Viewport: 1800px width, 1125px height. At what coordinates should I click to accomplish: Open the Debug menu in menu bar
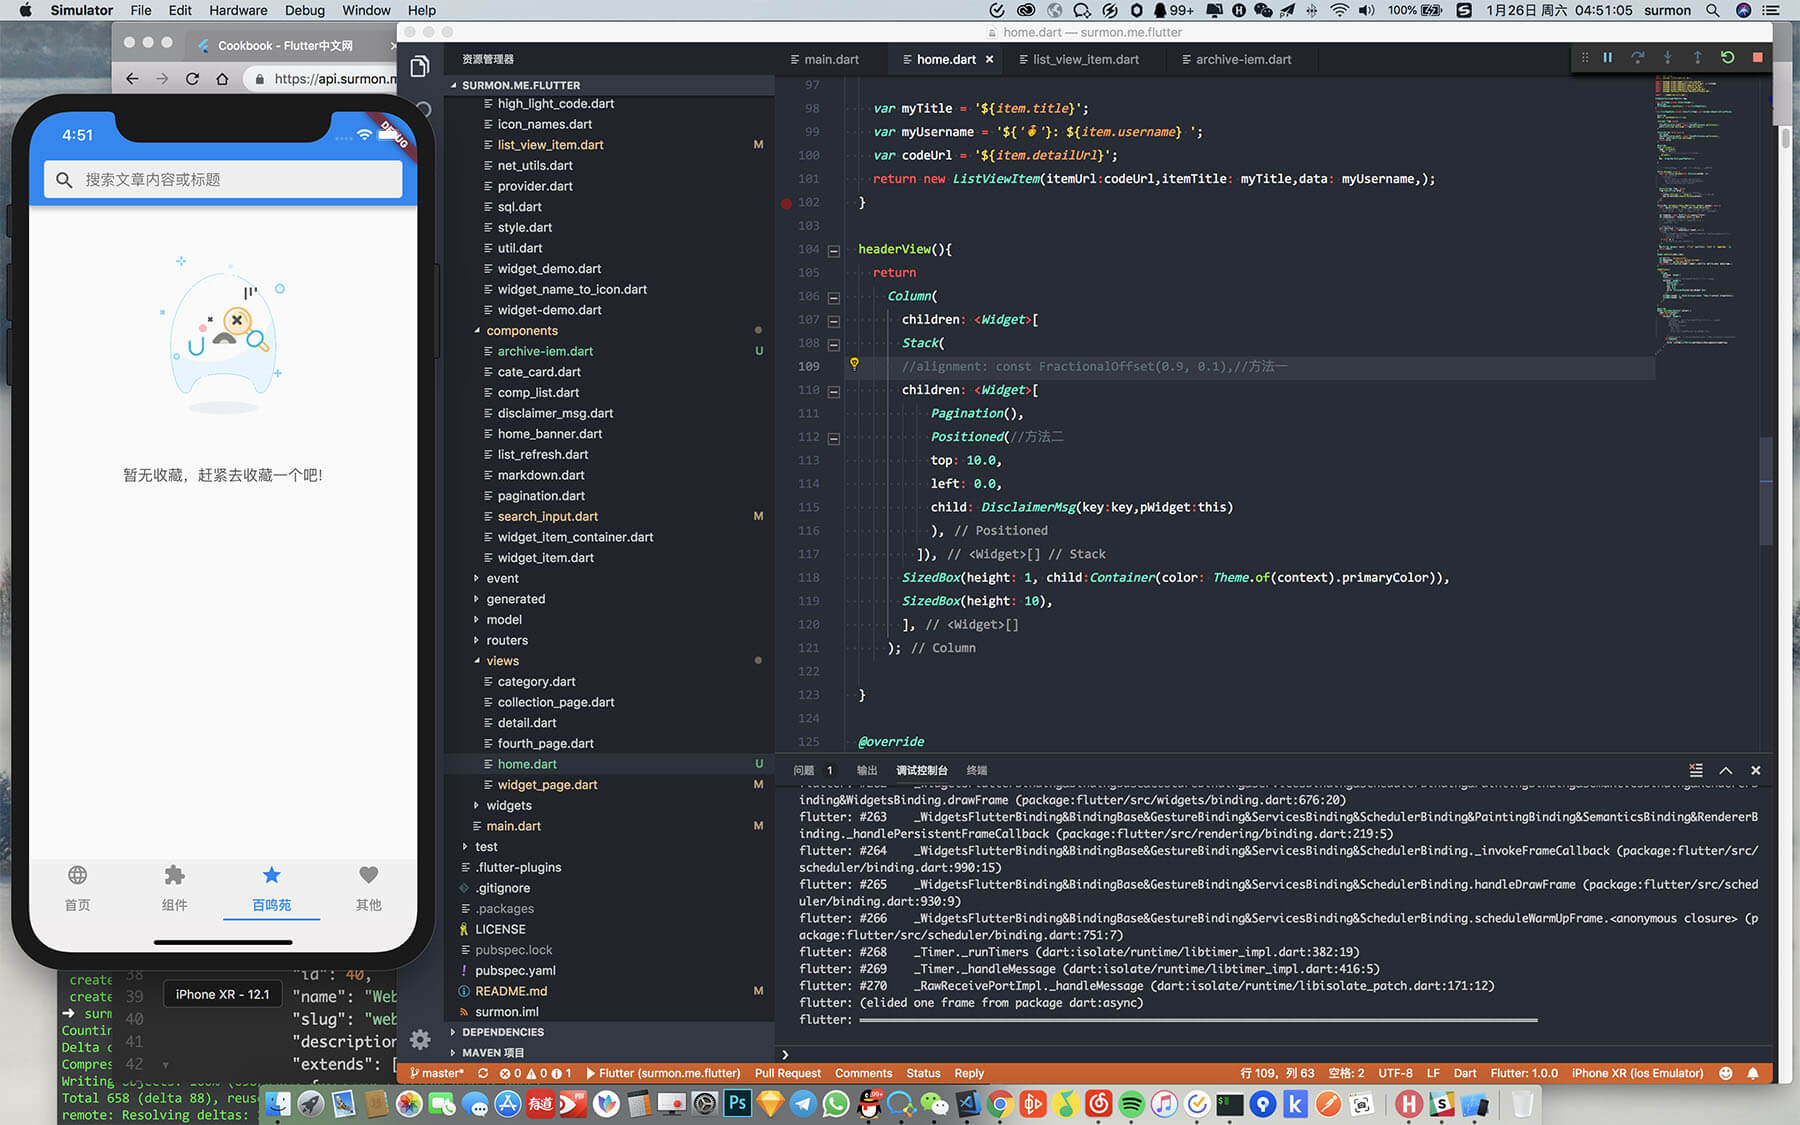[x=304, y=10]
